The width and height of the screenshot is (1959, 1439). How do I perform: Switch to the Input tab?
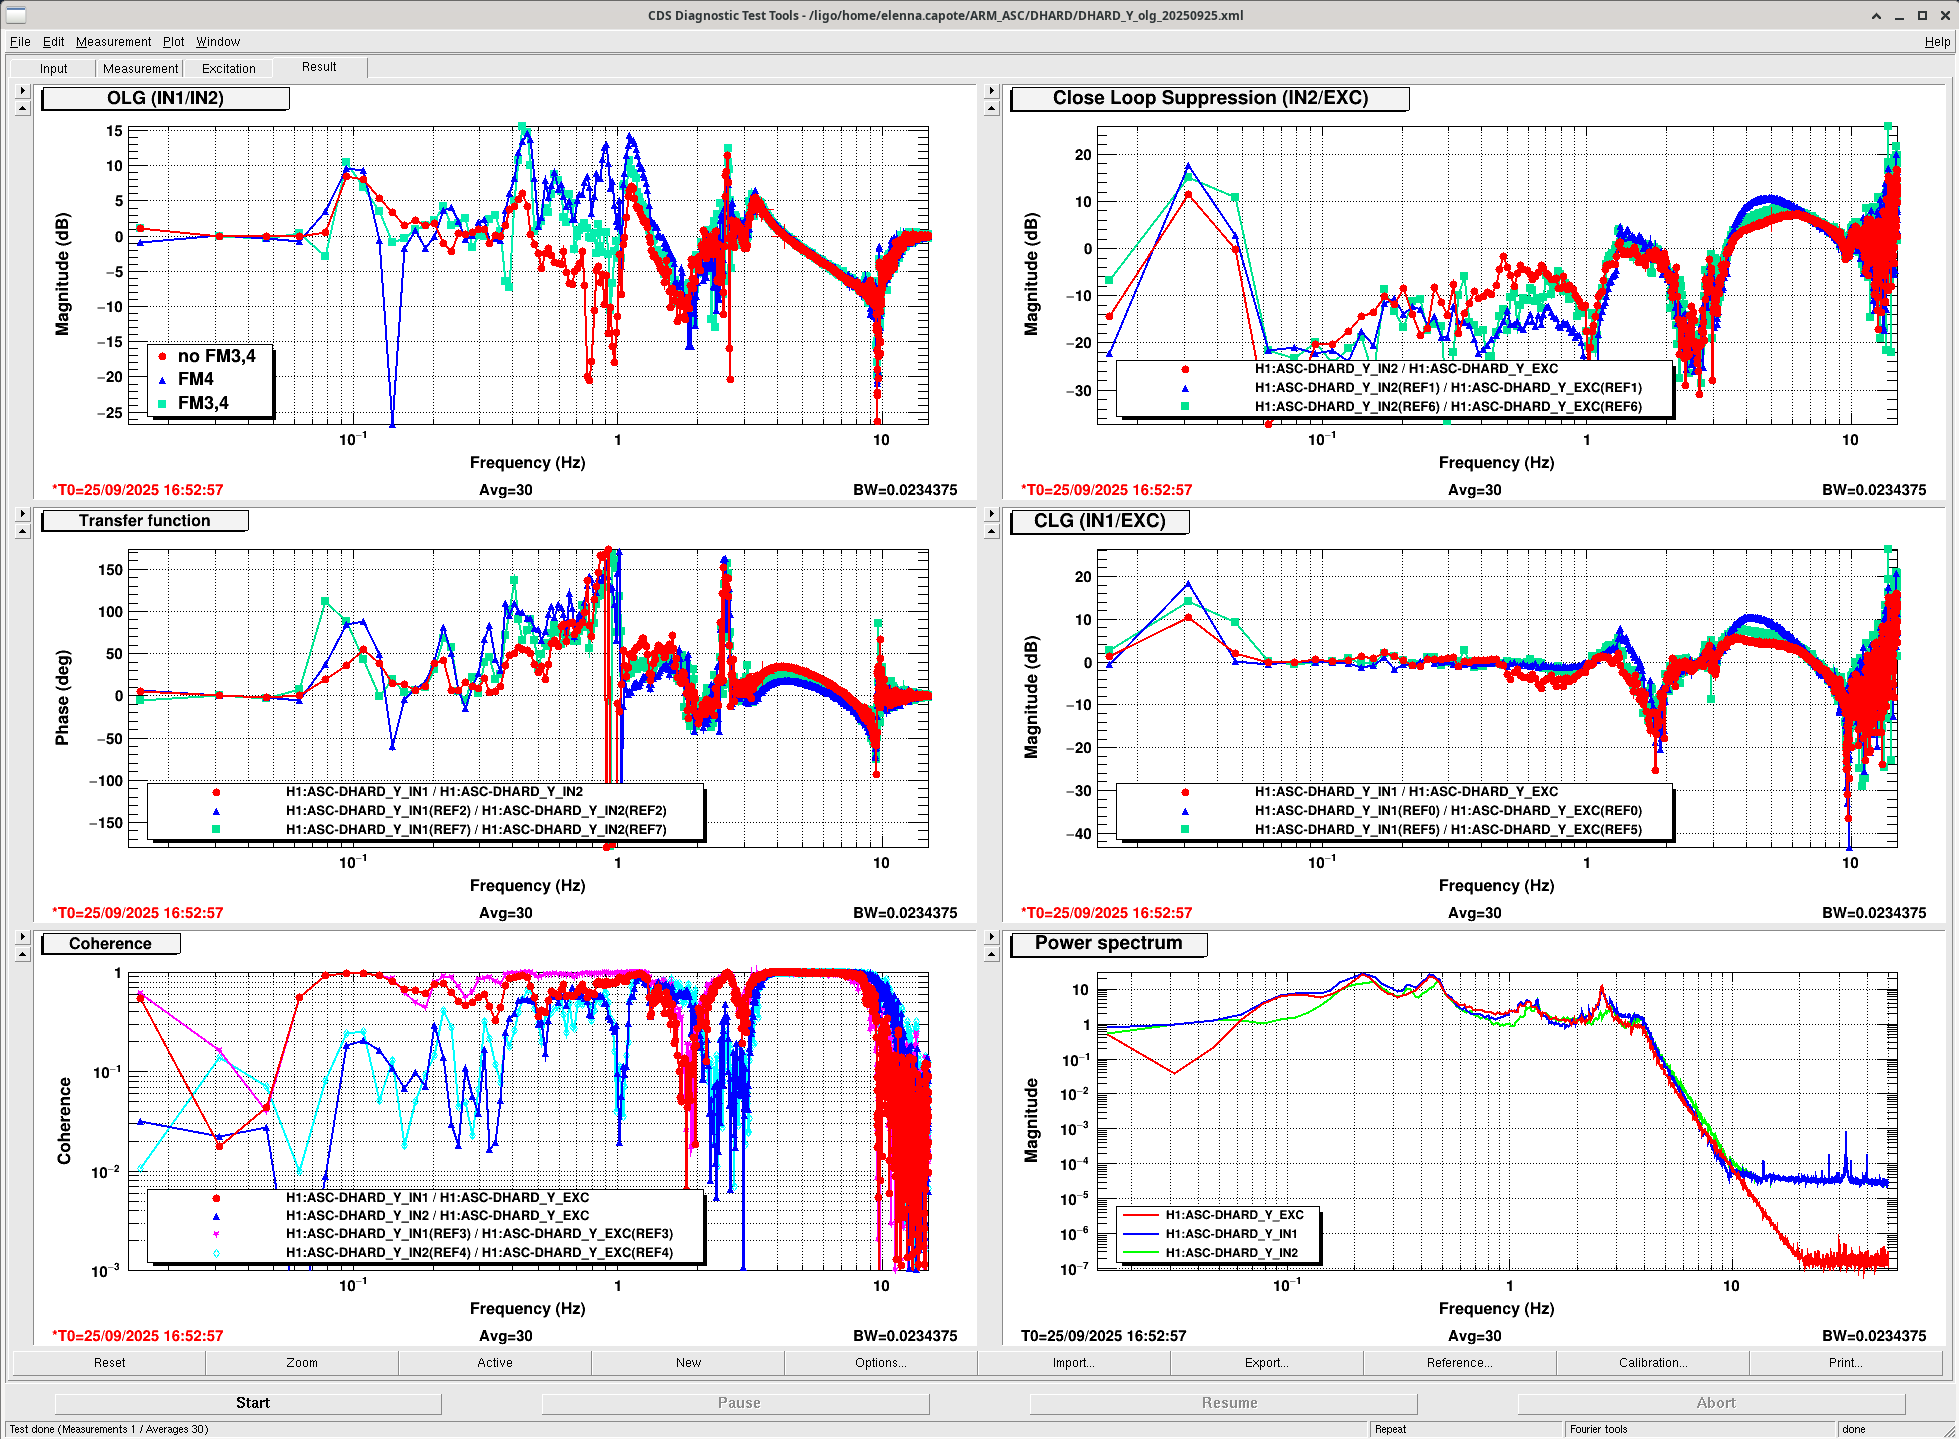pyautogui.click(x=54, y=69)
